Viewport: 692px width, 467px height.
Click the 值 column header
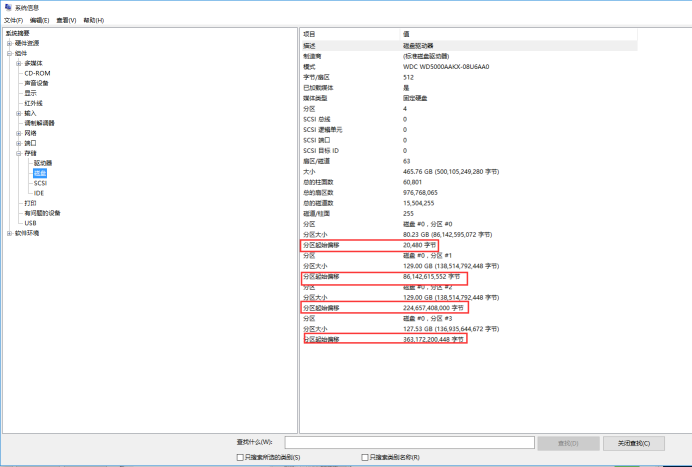519,34
